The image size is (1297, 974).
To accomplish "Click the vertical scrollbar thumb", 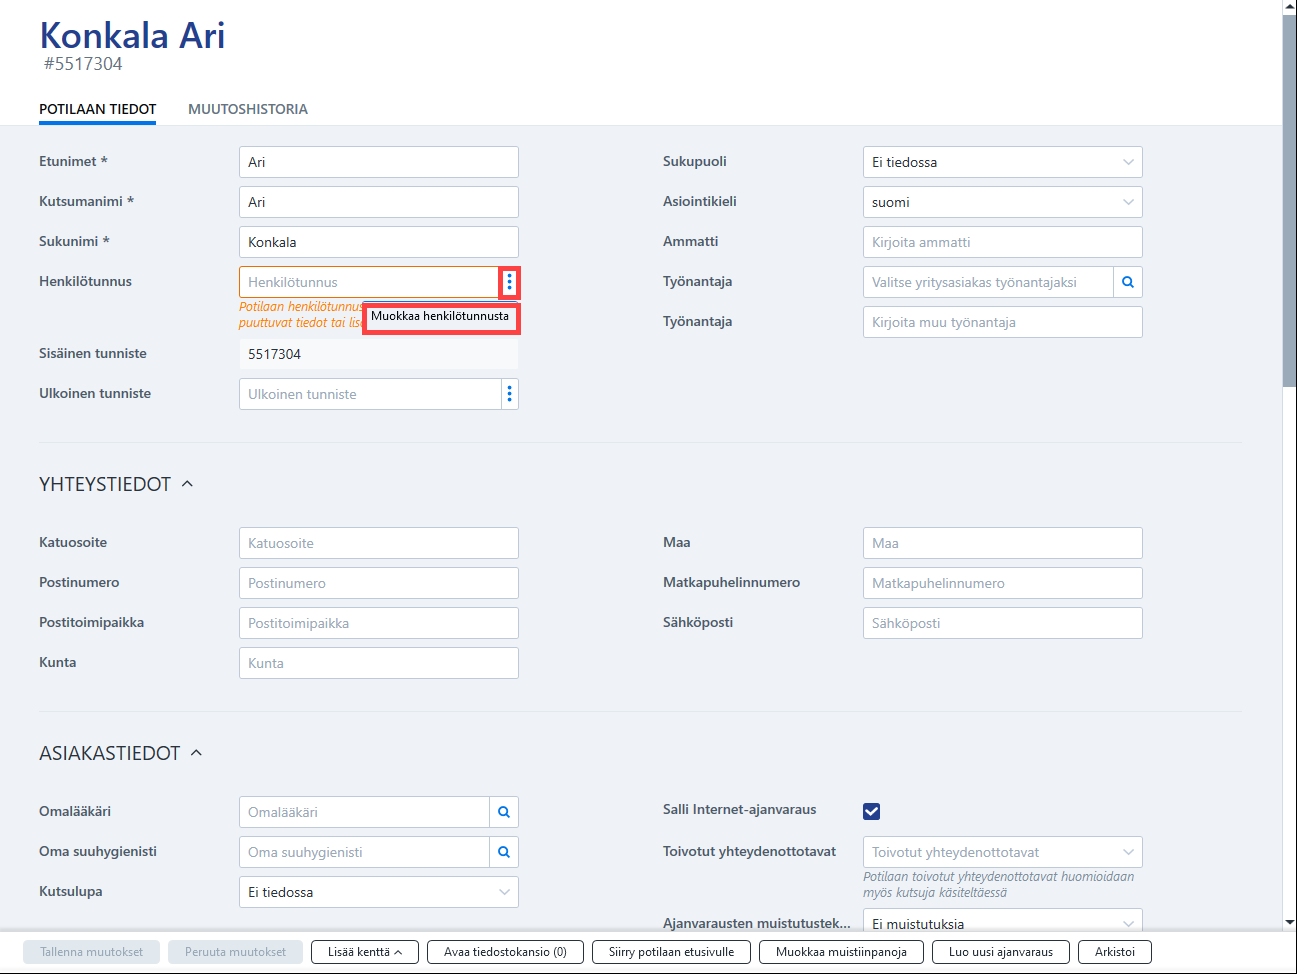I will 1289,200.
